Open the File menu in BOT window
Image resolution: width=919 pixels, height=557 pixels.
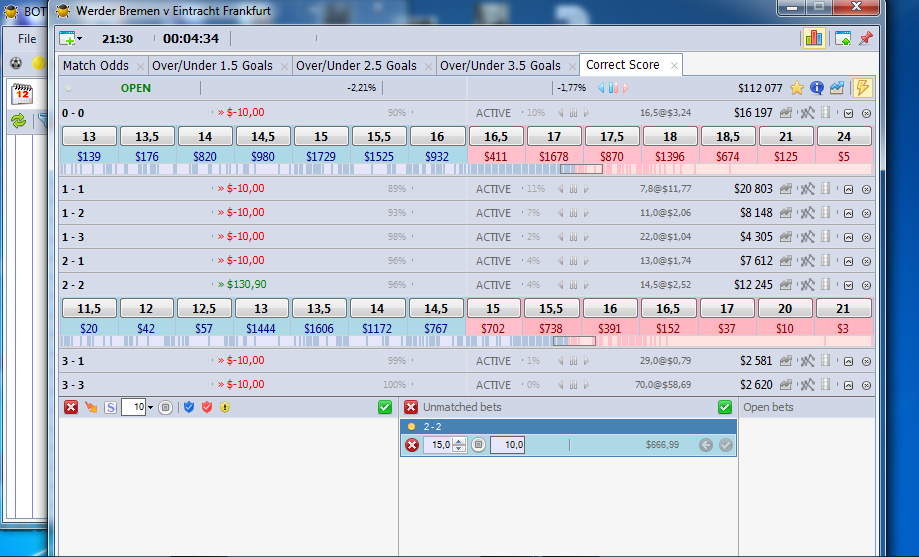point(27,39)
